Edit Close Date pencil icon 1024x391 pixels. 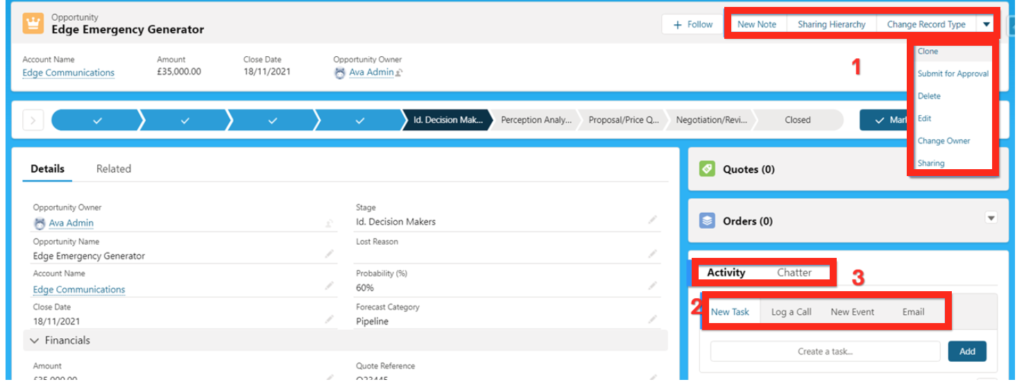pos(330,319)
